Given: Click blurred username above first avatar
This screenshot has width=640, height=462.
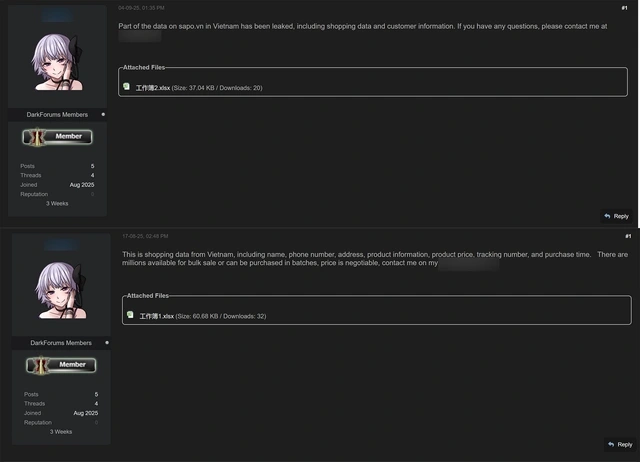Looking at the screenshot, I should 58,16.
